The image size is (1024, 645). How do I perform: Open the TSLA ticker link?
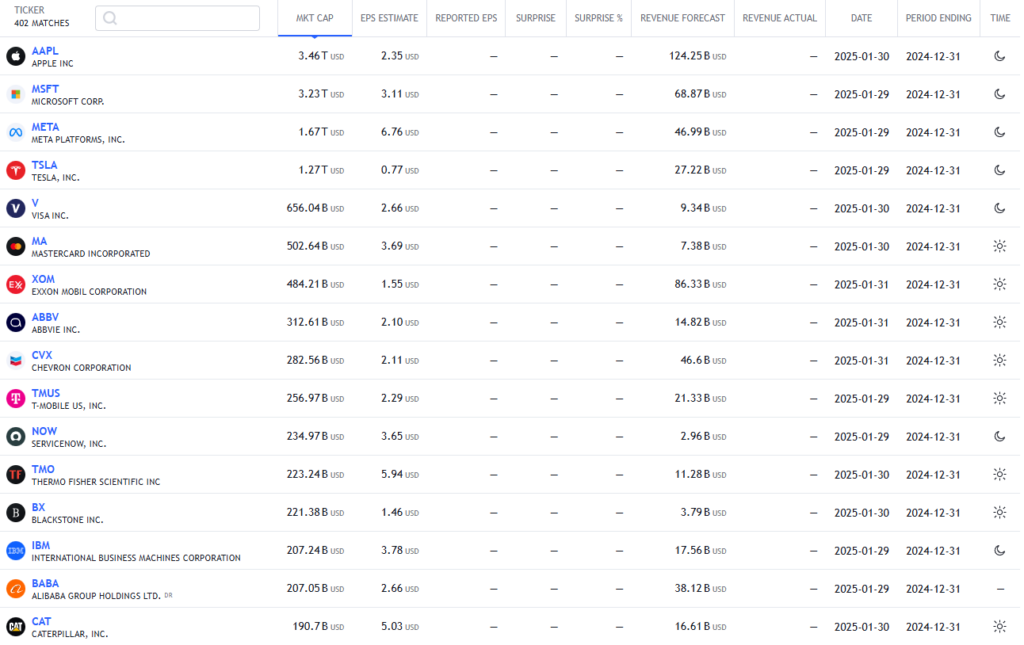tap(44, 165)
